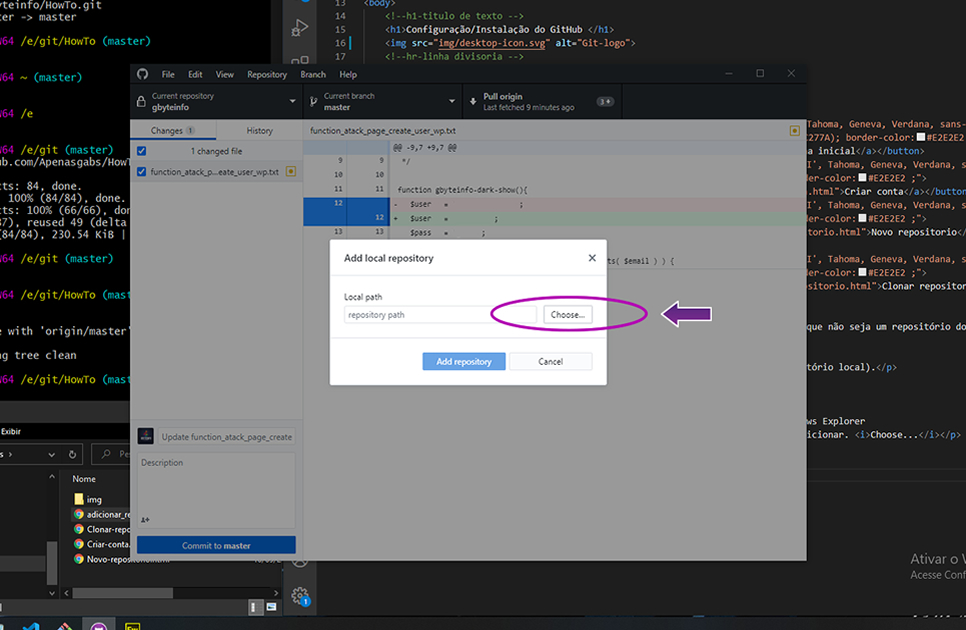Click File Explorer's vertical scrollbar thumb
This screenshot has height=630, width=966.
click(52, 563)
